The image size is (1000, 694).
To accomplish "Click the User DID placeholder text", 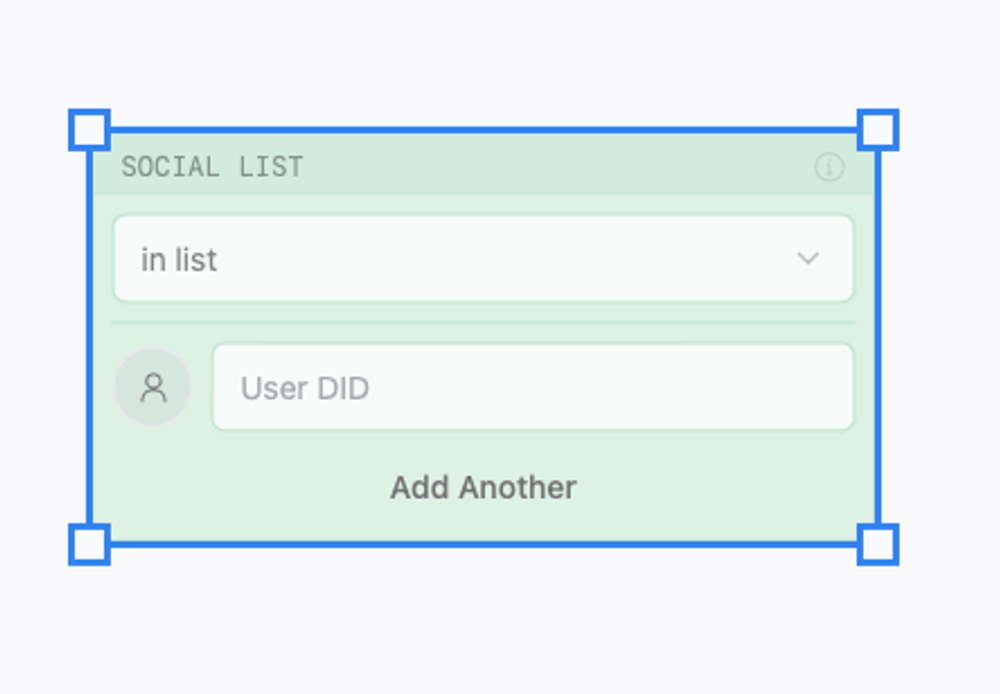I will pyautogui.click(x=305, y=388).
